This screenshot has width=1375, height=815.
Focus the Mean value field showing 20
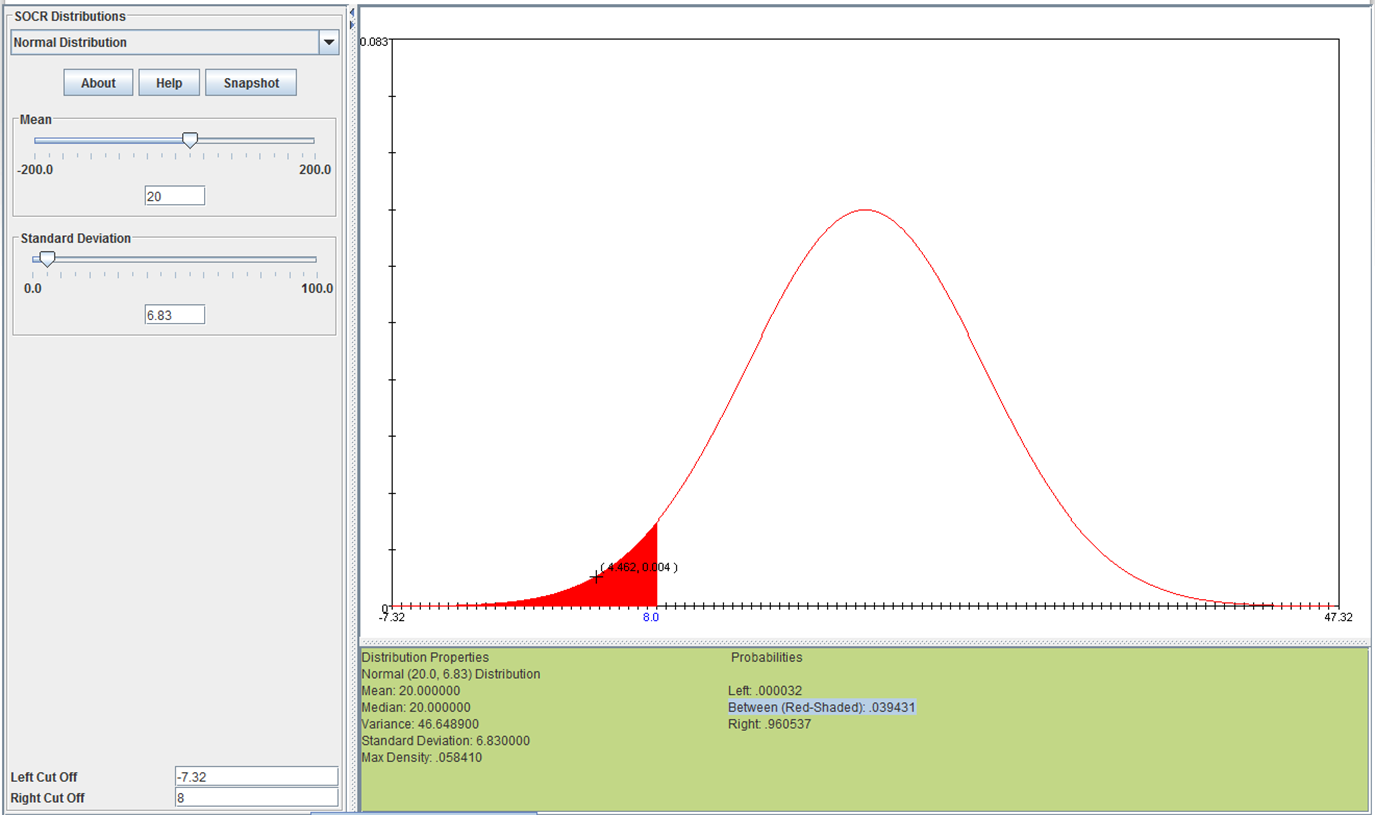(175, 197)
